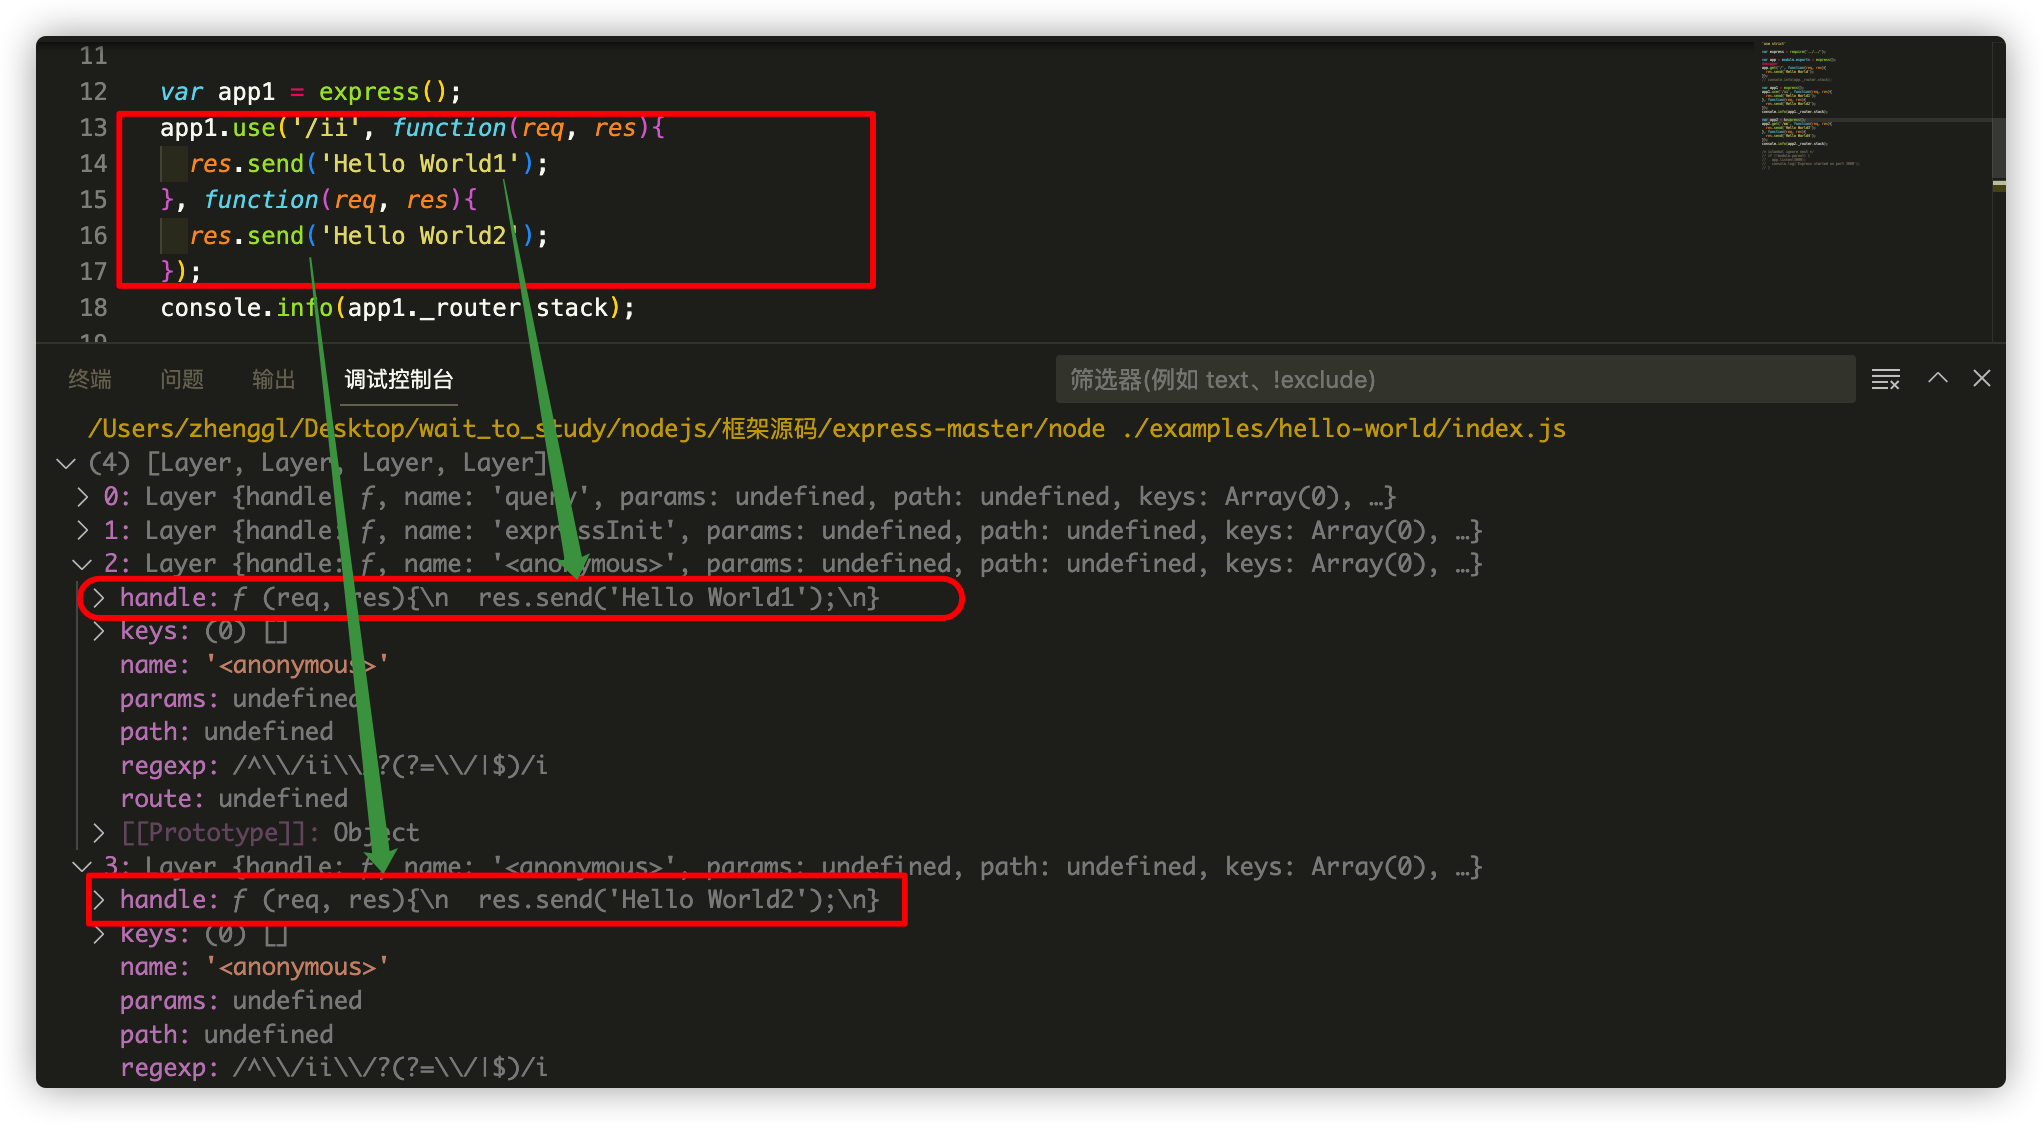The width and height of the screenshot is (2042, 1124).
Task: Clear the debug console output icon
Action: 1885,379
